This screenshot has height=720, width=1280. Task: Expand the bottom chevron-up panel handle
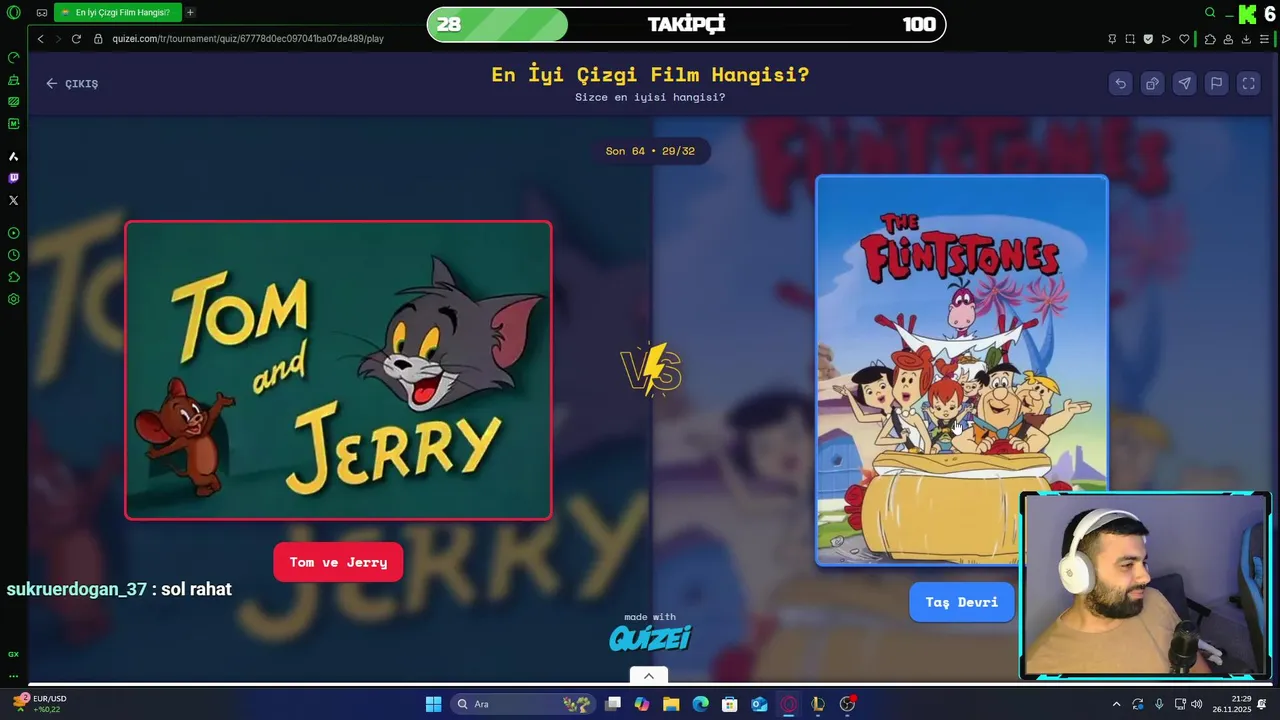tap(649, 676)
